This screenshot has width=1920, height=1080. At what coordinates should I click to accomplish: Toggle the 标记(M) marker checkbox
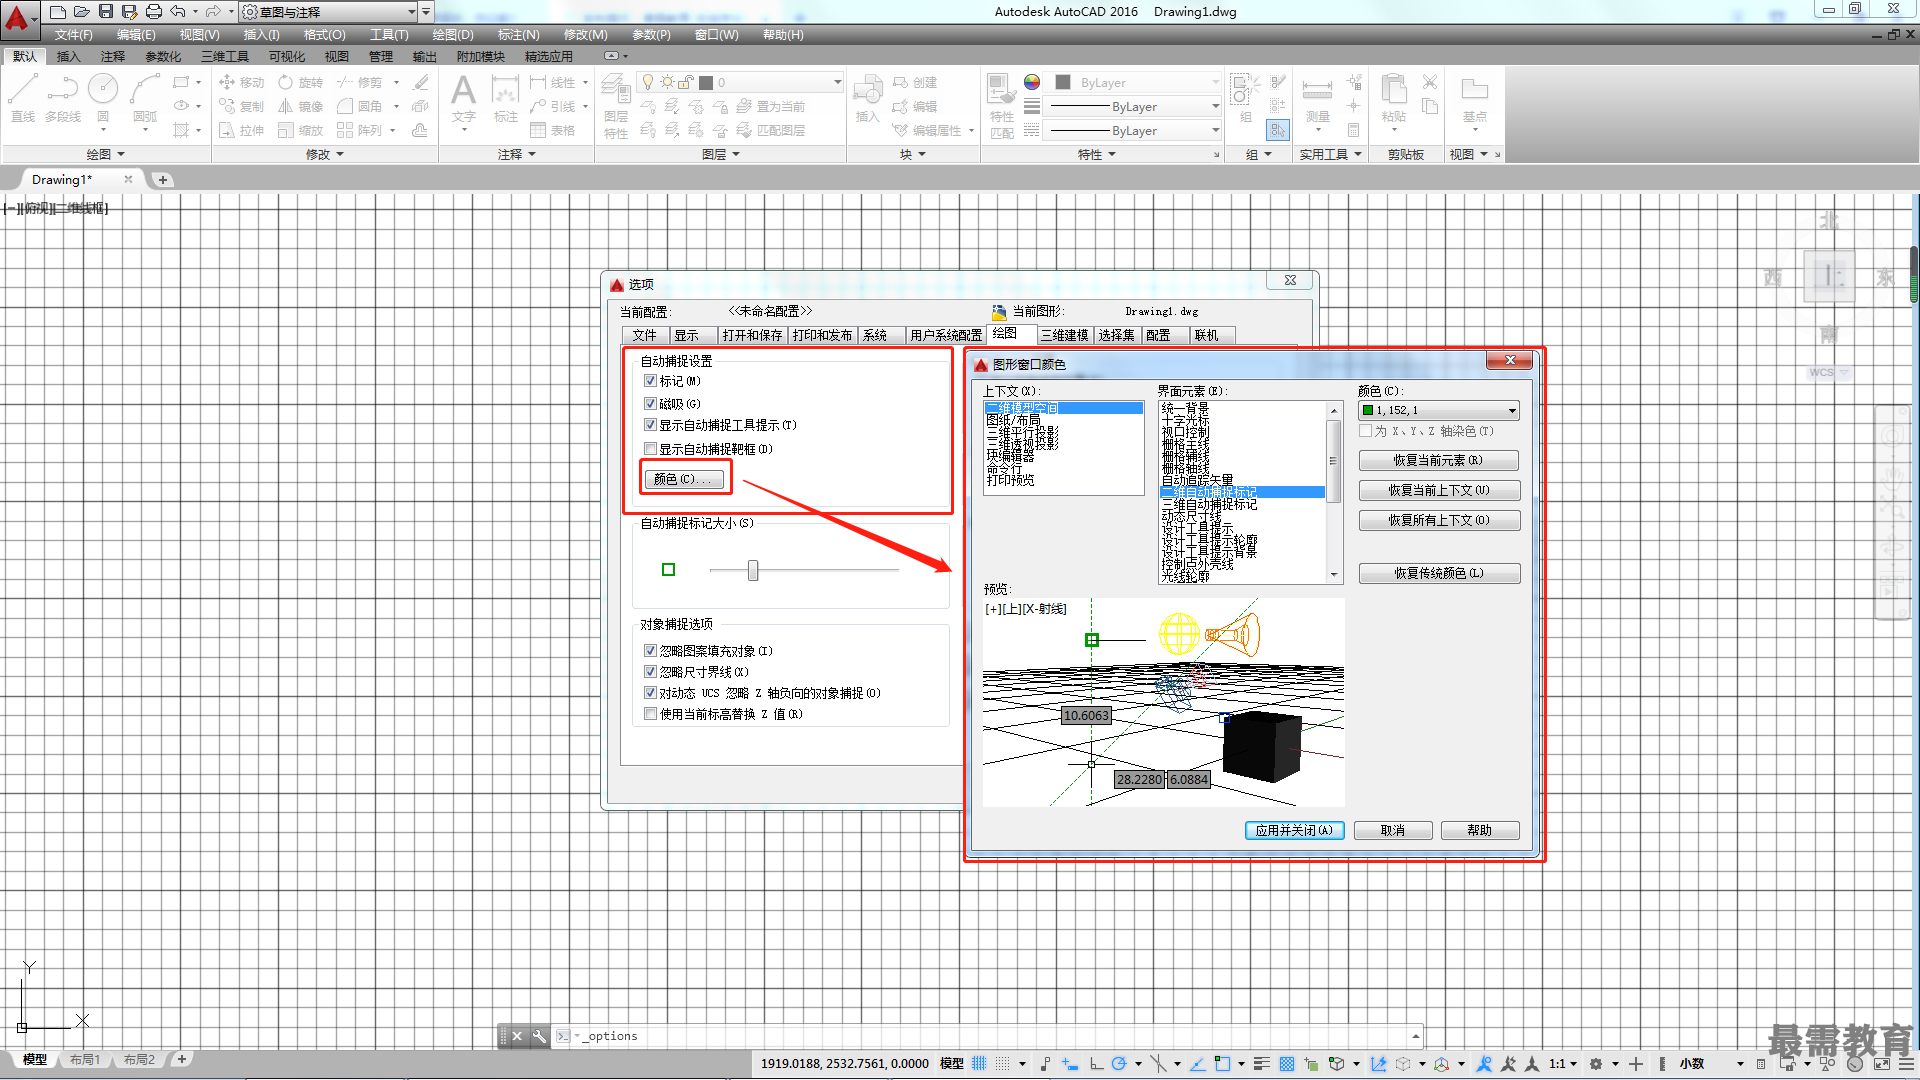(x=650, y=381)
